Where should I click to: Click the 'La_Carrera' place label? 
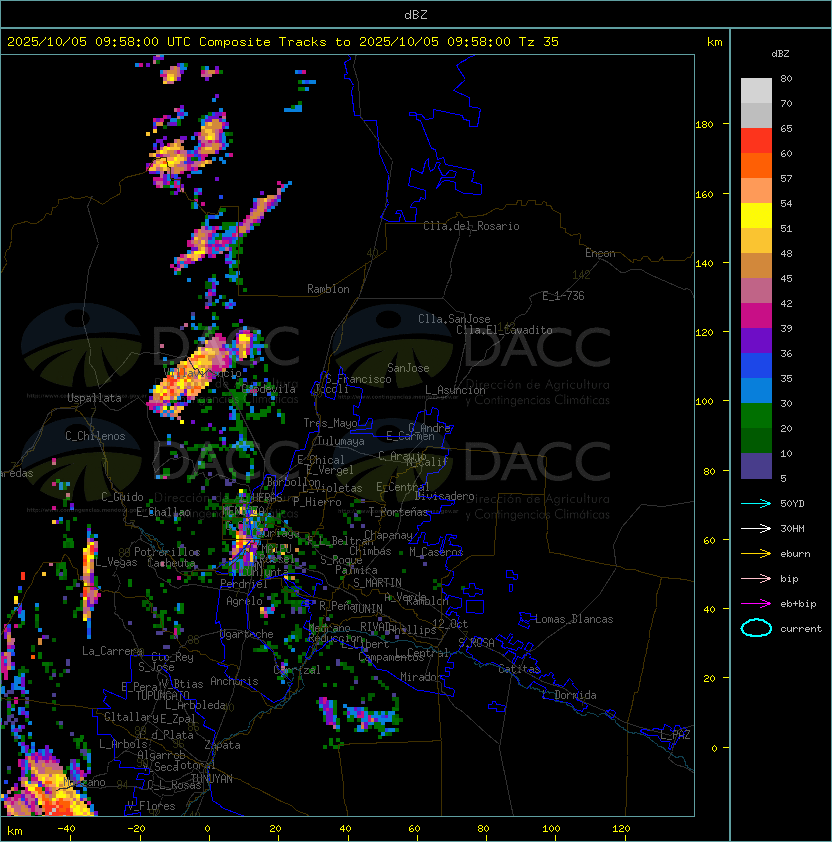[113, 651]
